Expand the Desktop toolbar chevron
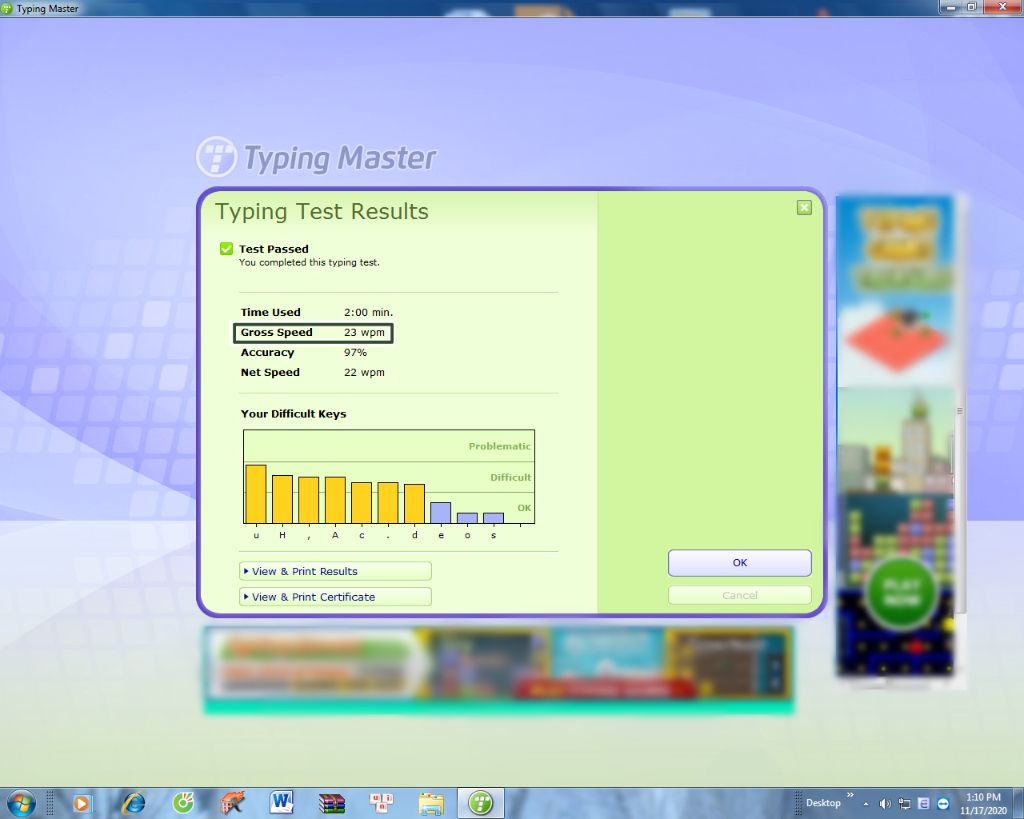The width and height of the screenshot is (1024, 819). click(850, 795)
